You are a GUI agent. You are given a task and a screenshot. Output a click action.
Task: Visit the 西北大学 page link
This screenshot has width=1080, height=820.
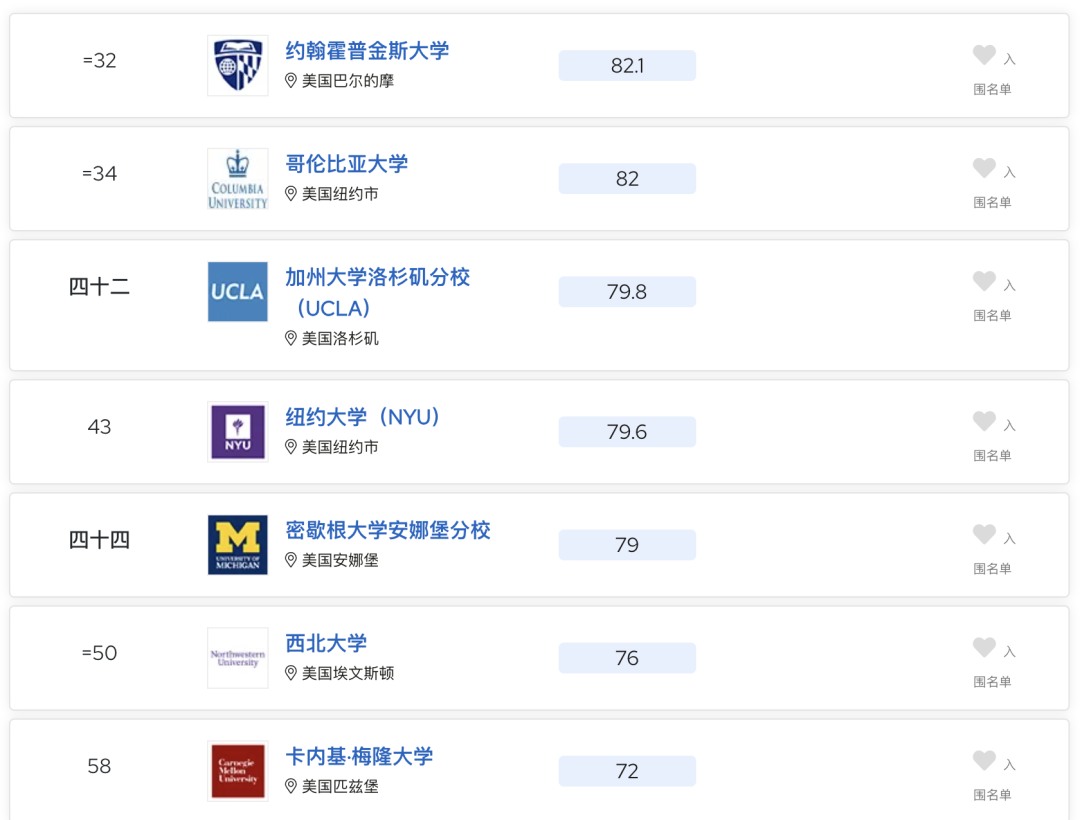pos(326,643)
